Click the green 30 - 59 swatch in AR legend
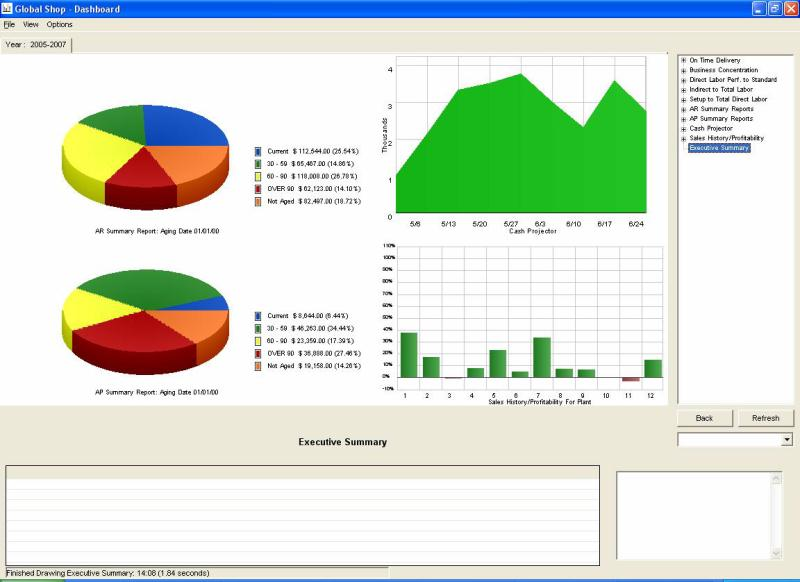The height and width of the screenshot is (582, 800). [x=258, y=164]
